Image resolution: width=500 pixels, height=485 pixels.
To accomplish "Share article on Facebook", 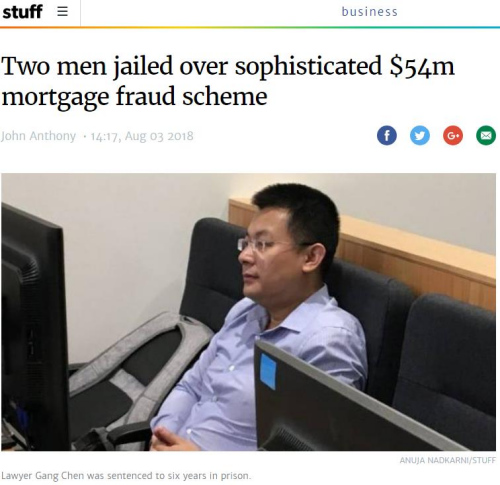I will pos(387,136).
